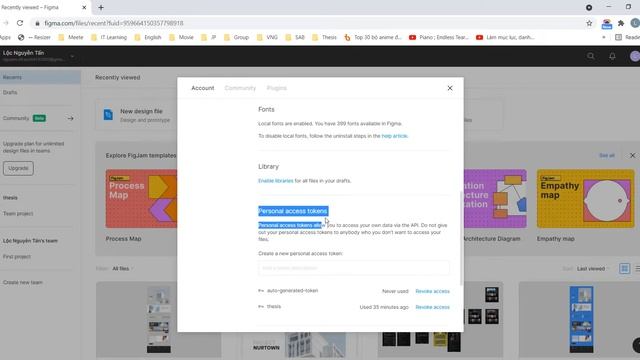Open the Meete bookmark folder
Viewport: 640px width, 360px height.
pos(71,37)
